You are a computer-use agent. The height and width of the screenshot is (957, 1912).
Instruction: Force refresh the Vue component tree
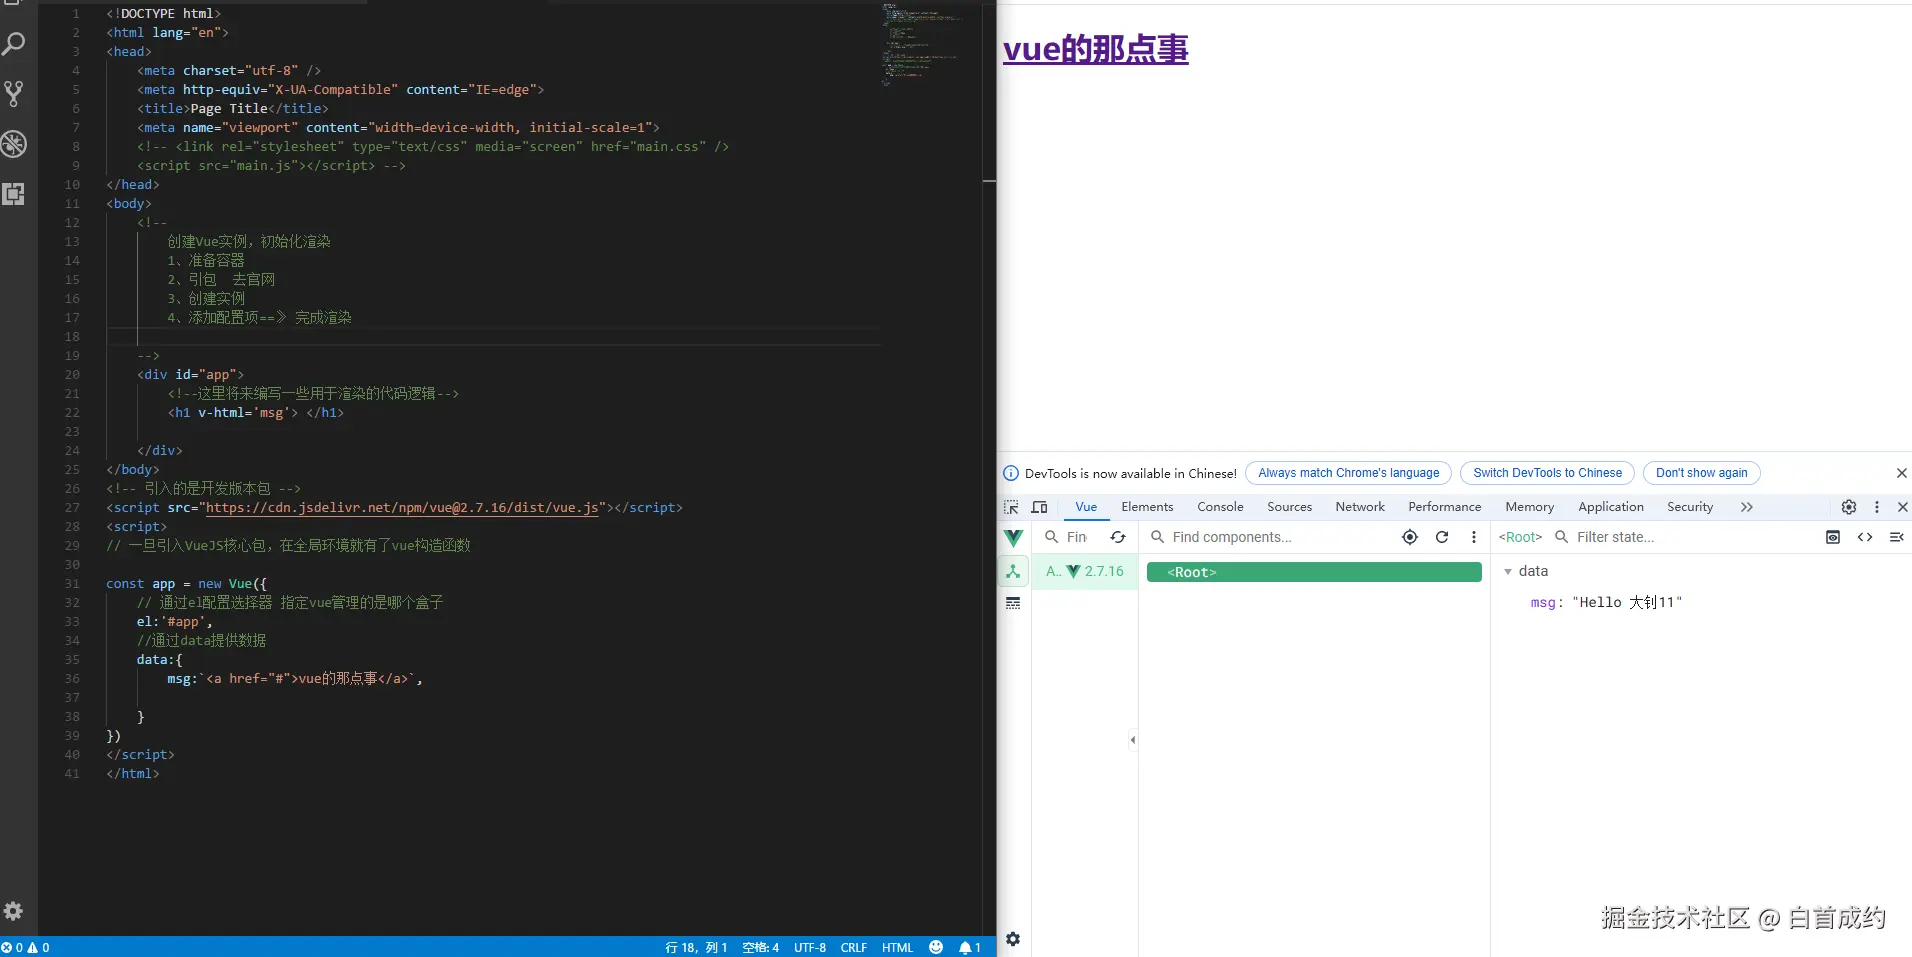[1442, 537]
